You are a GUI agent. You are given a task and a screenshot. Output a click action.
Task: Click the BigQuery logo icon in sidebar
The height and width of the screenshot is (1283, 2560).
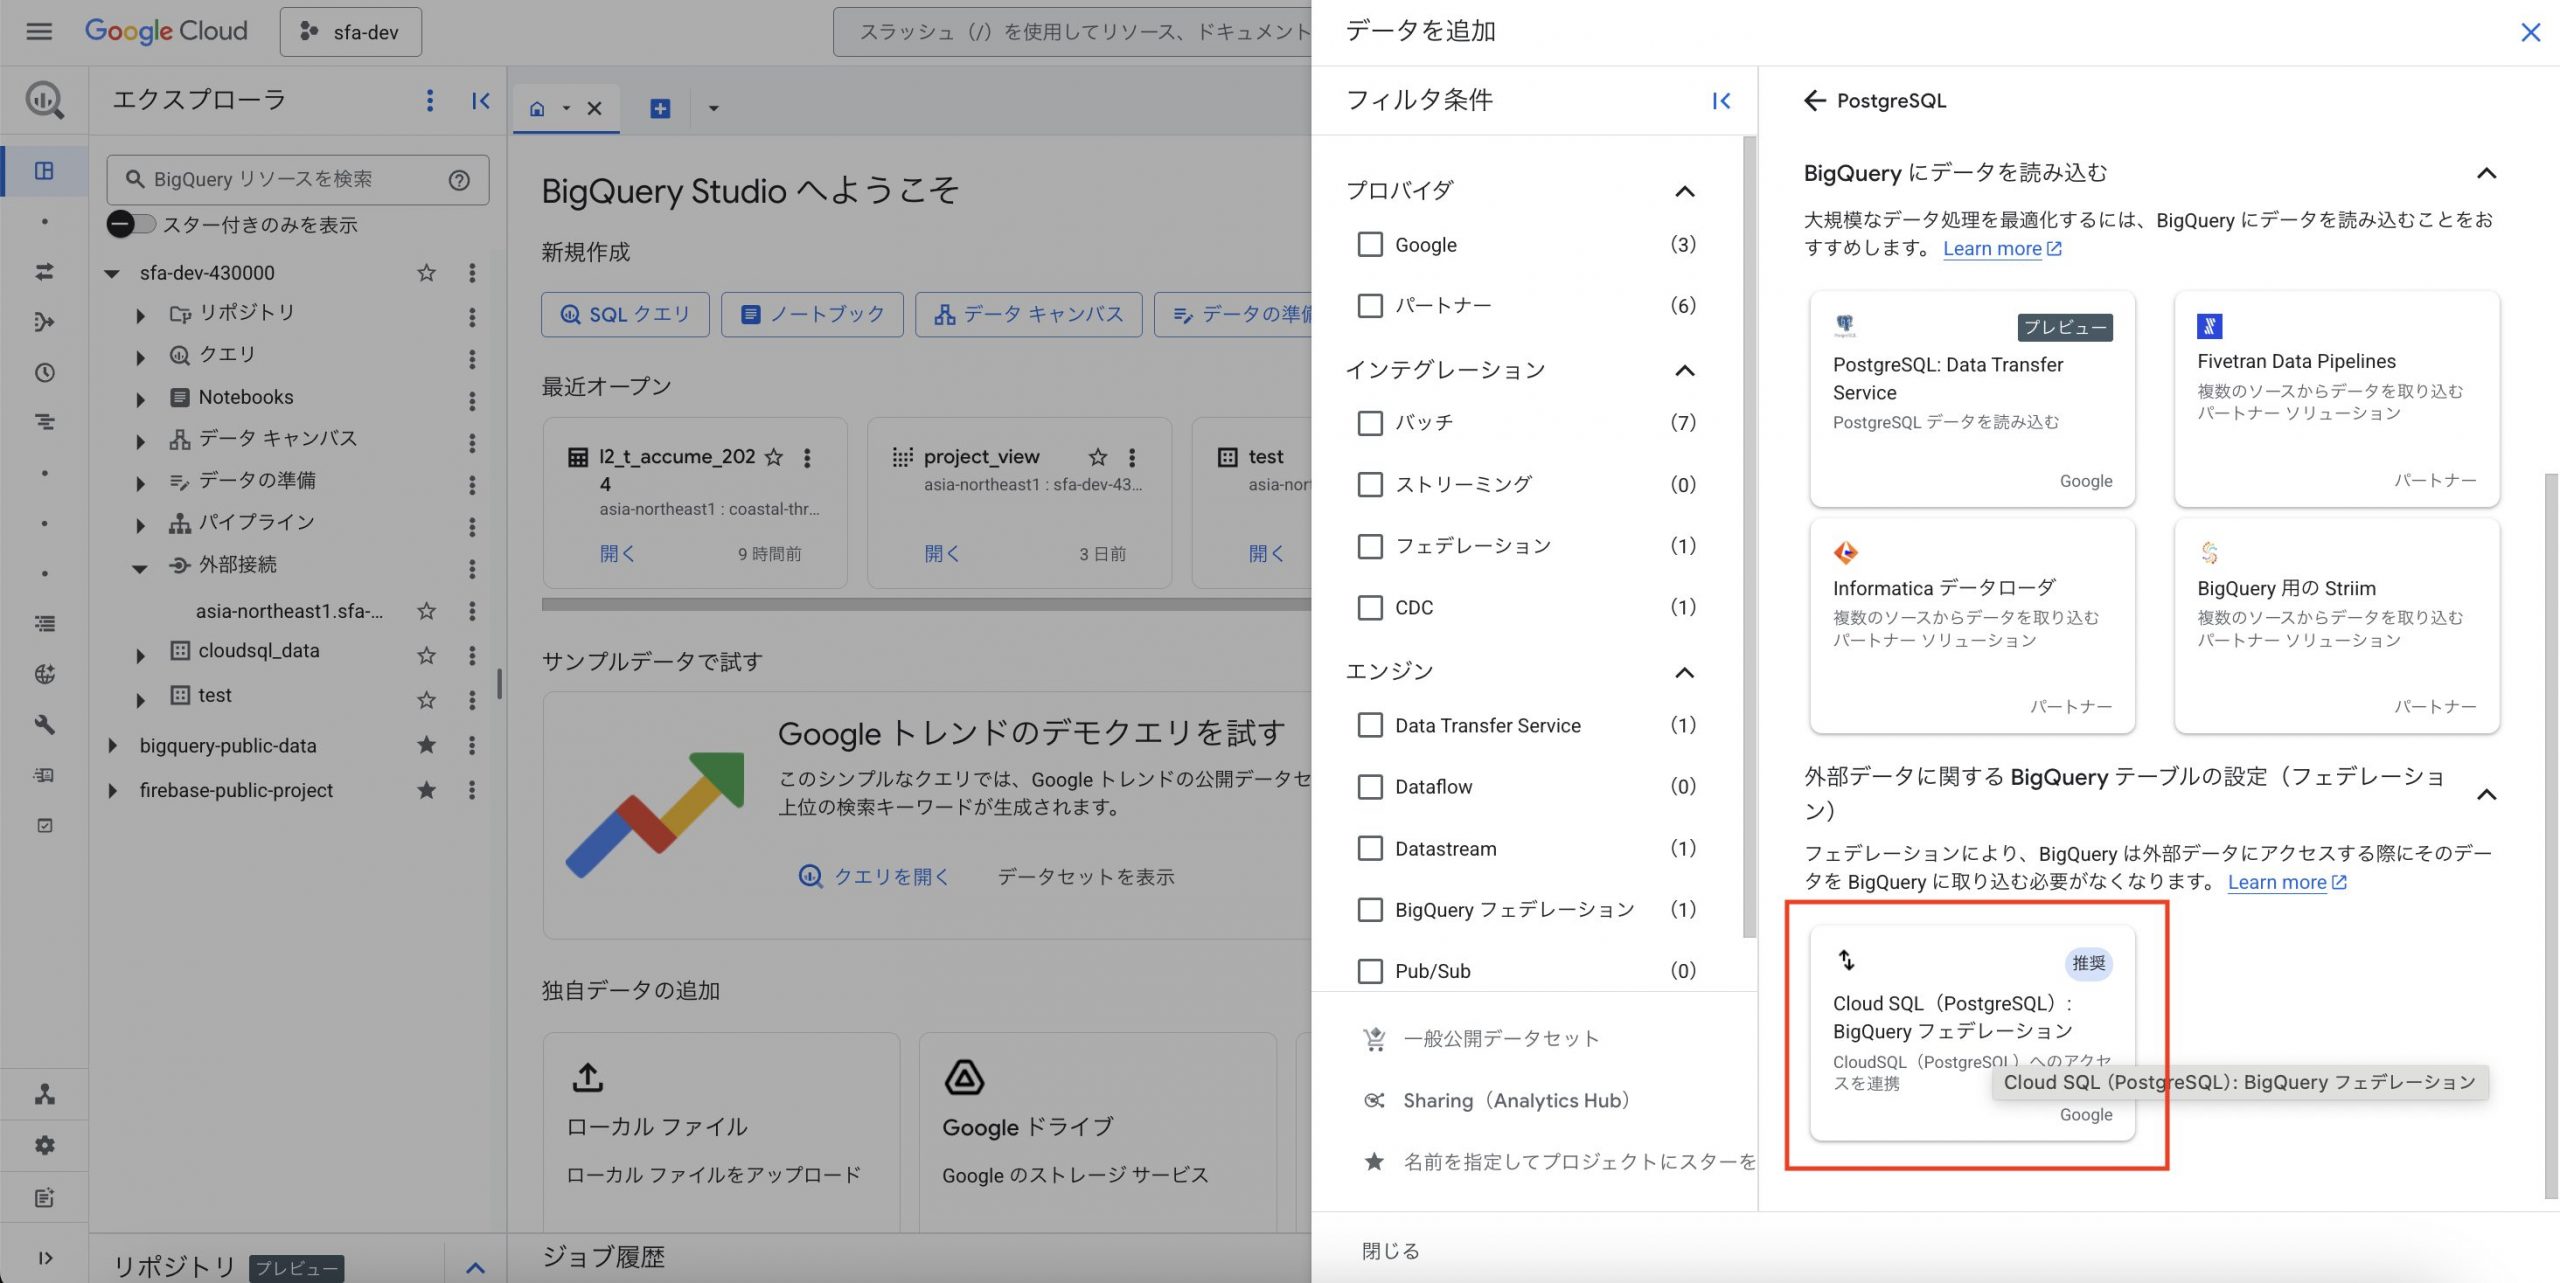pos(44,100)
